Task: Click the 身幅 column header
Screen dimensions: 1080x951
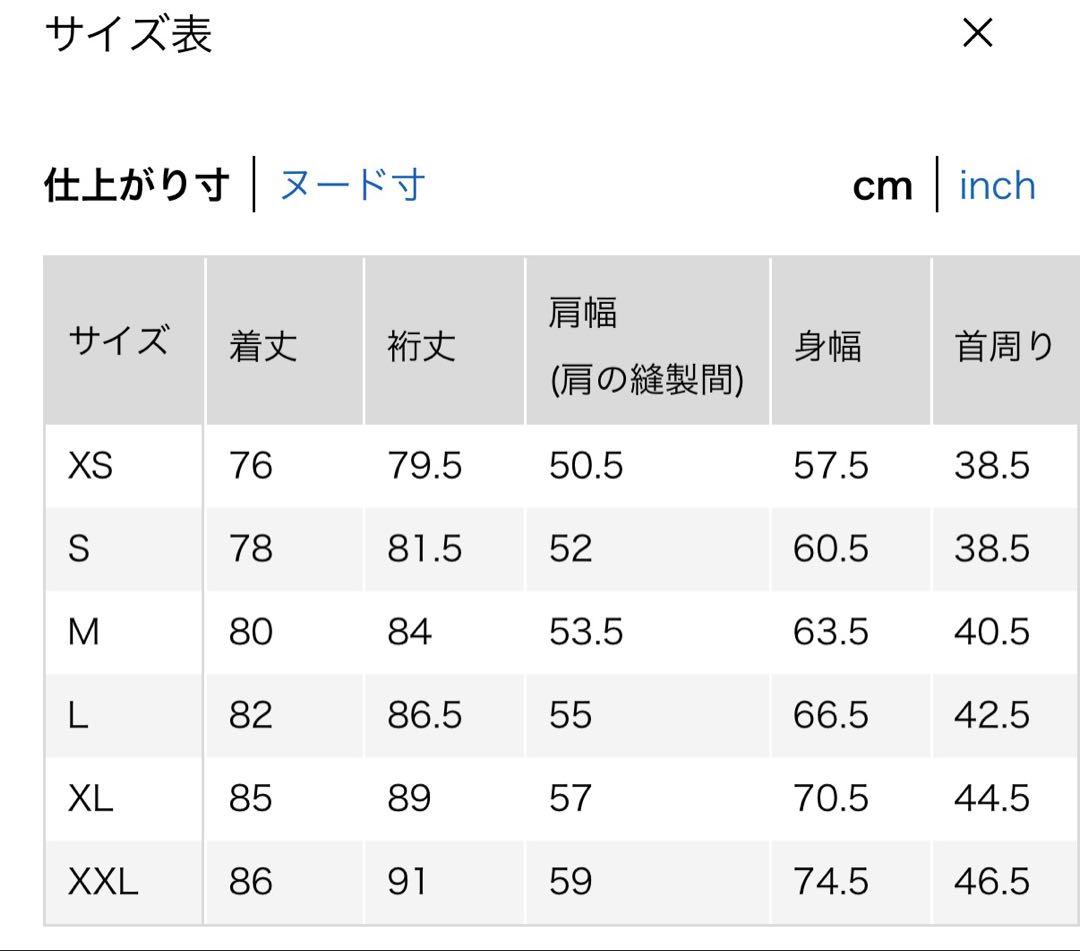Action: pos(827,346)
